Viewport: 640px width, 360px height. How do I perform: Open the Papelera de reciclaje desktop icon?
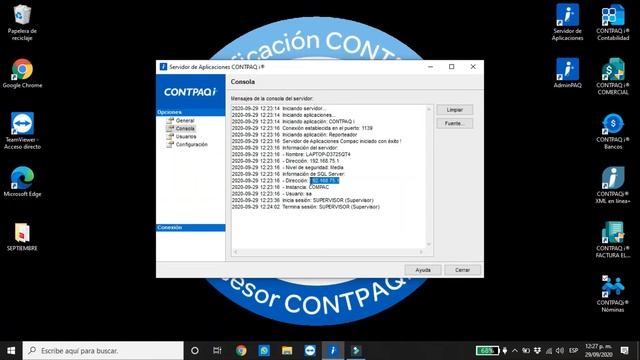click(22, 22)
